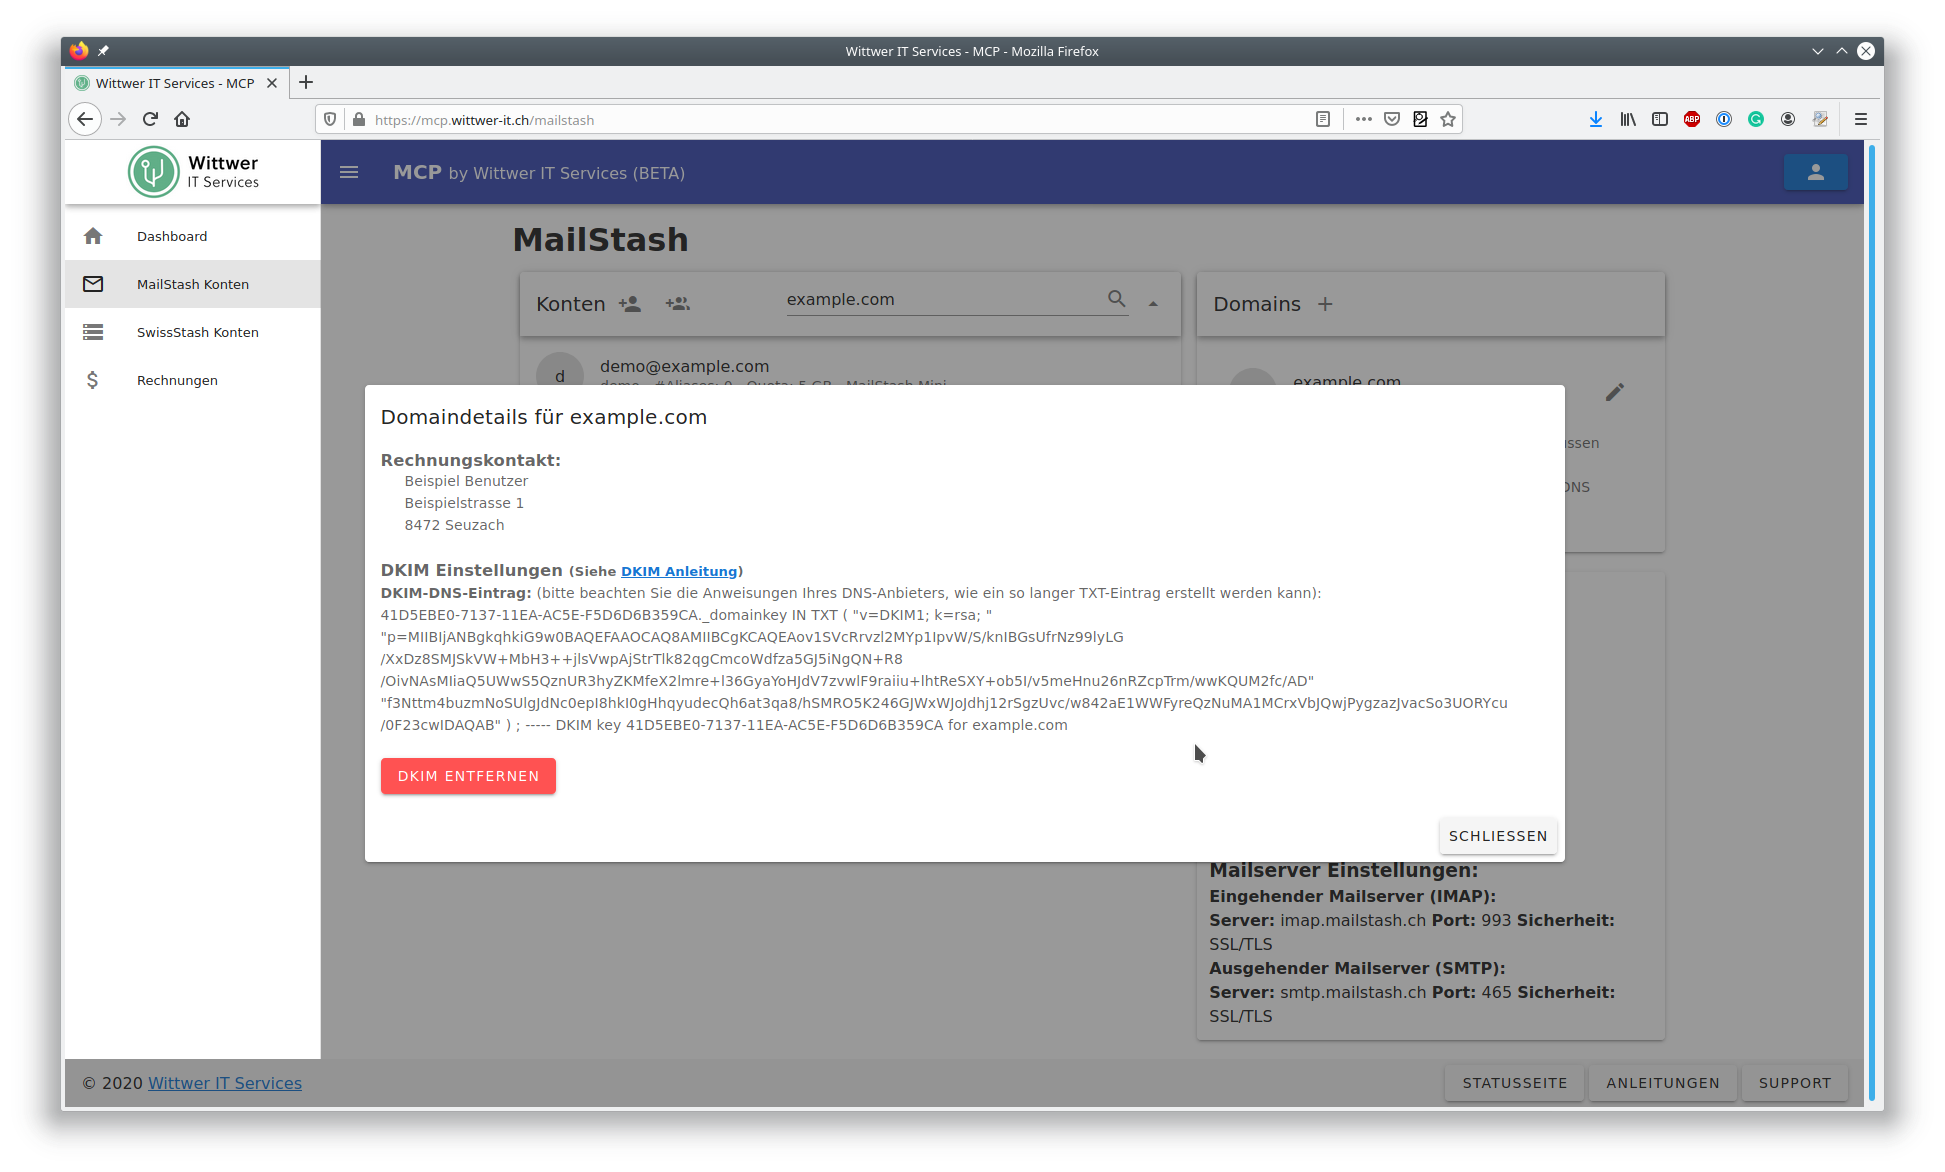Click the tracking protection shield icon
The width and height of the screenshot is (1945, 1172).
[x=330, y=119]
